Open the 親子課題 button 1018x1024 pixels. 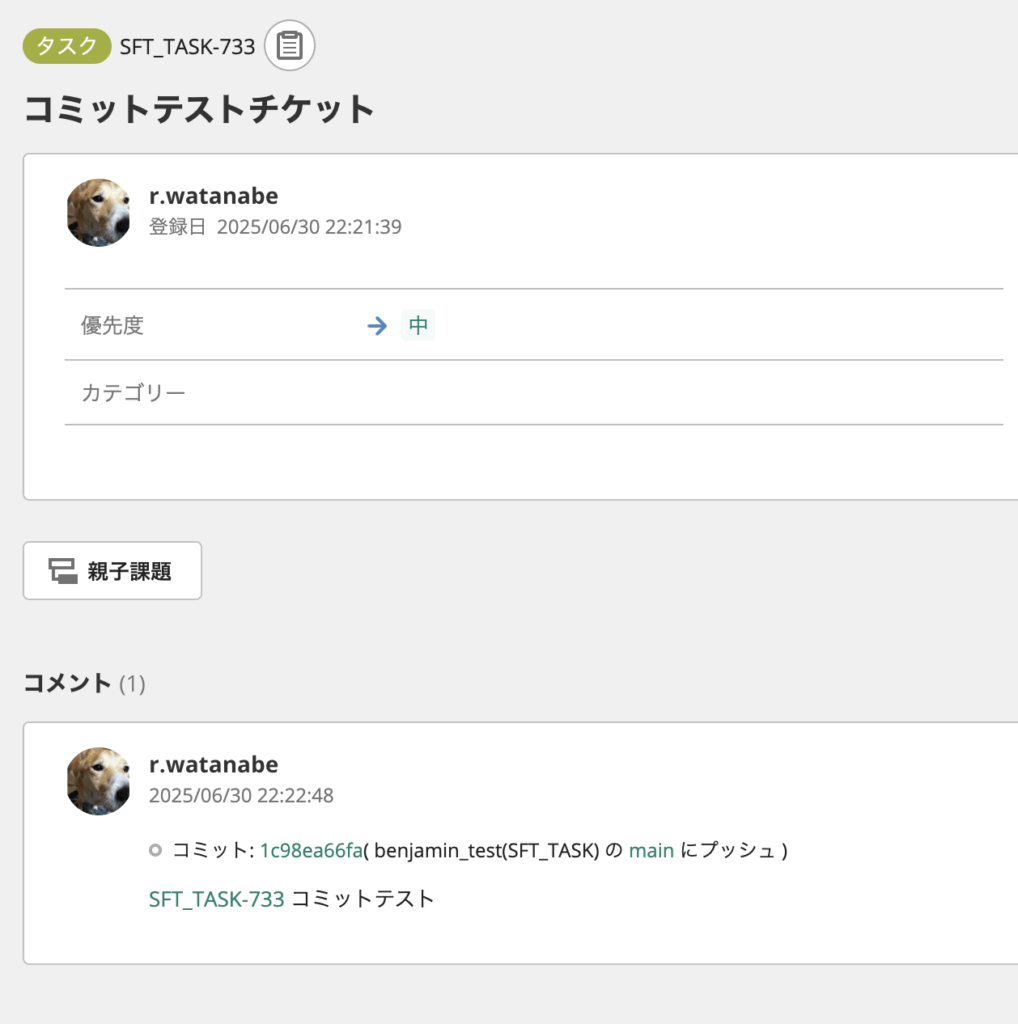tap(112, 571)
